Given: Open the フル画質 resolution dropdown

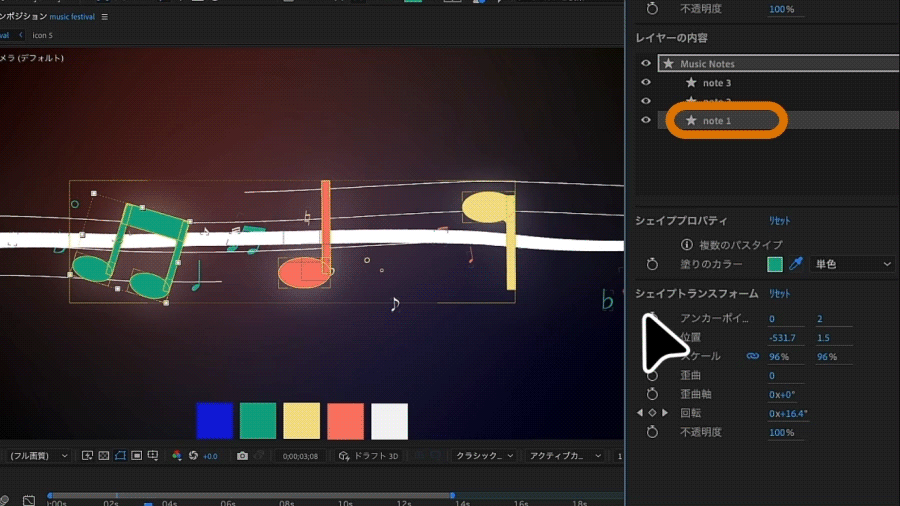Looking at the screenshot, I should 37,456.
